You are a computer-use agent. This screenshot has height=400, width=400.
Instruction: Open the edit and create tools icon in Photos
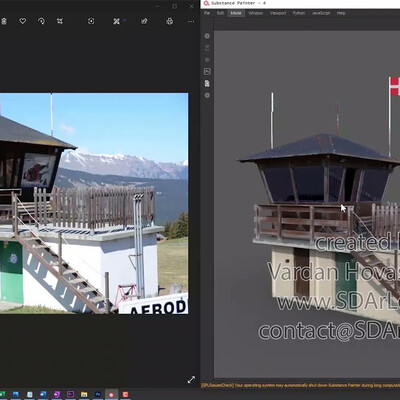pos(116,21)
